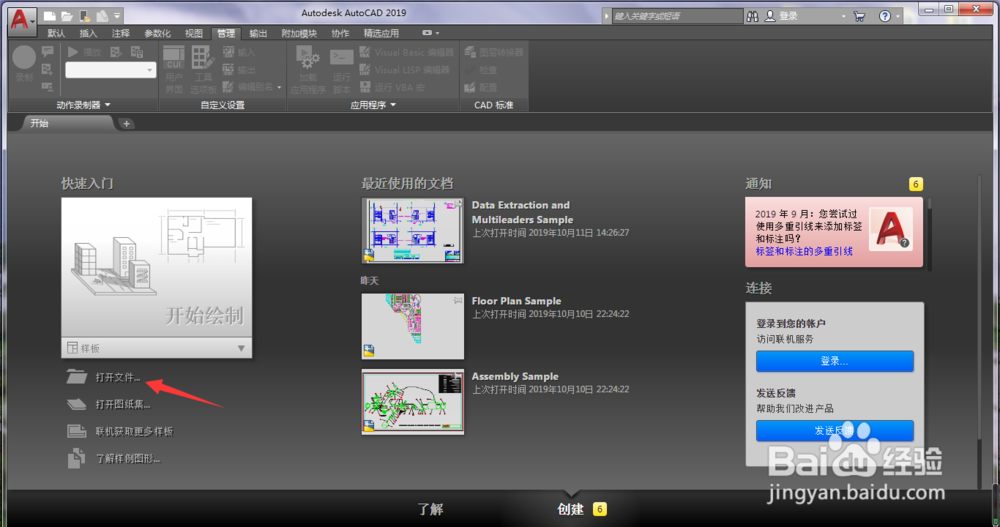Image resolution: width=1000 pixels, height=527 pixels.
Task: Click the 运行脚本 run script icon
Action: point(342,70)
